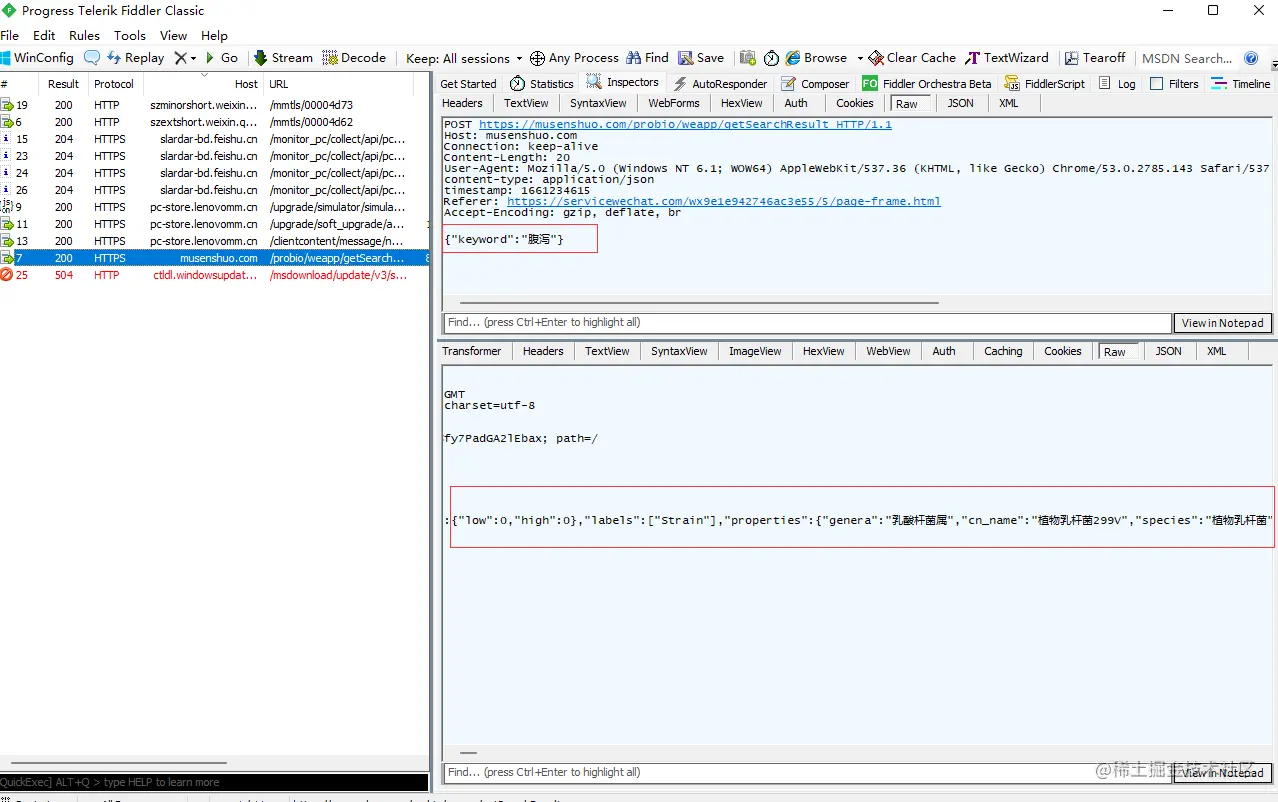Toggle the Decode option
Image resolution: width=1278 pixels, height=802 pixels.
click(354, 58)
